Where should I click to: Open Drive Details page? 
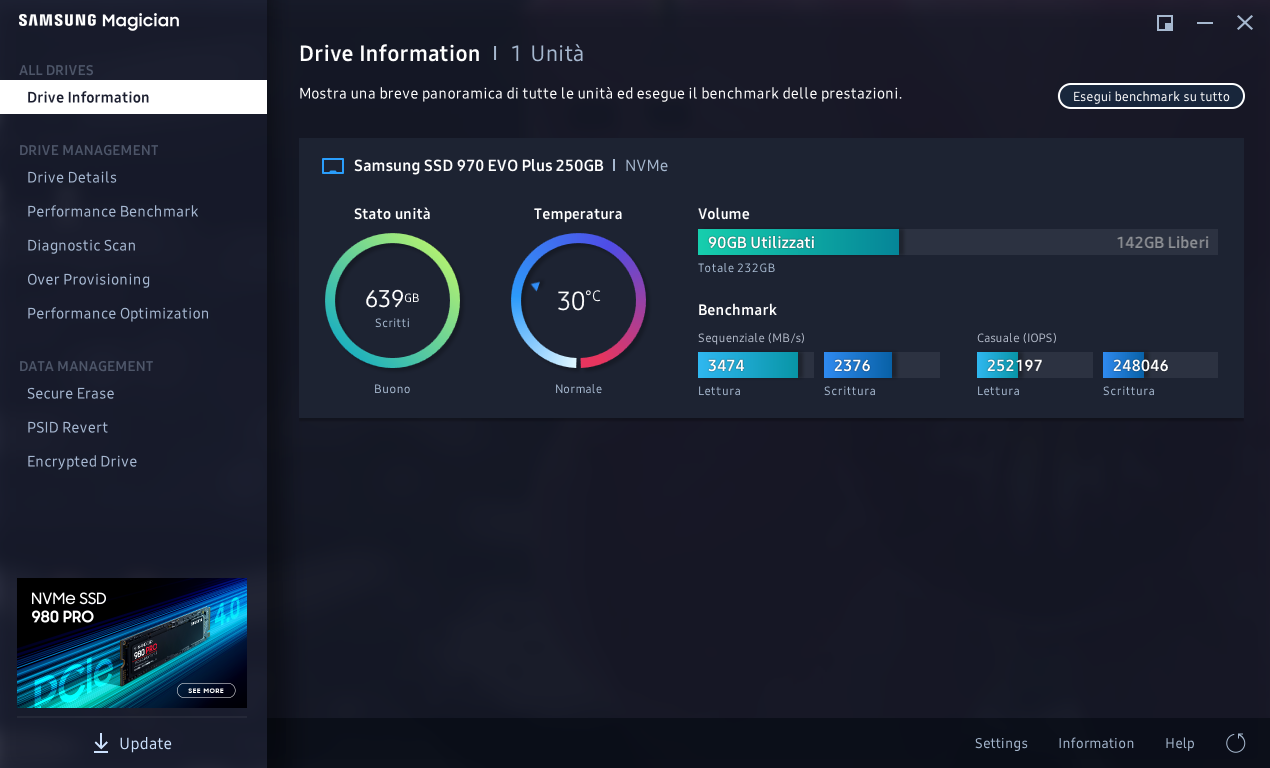(72, 177)
